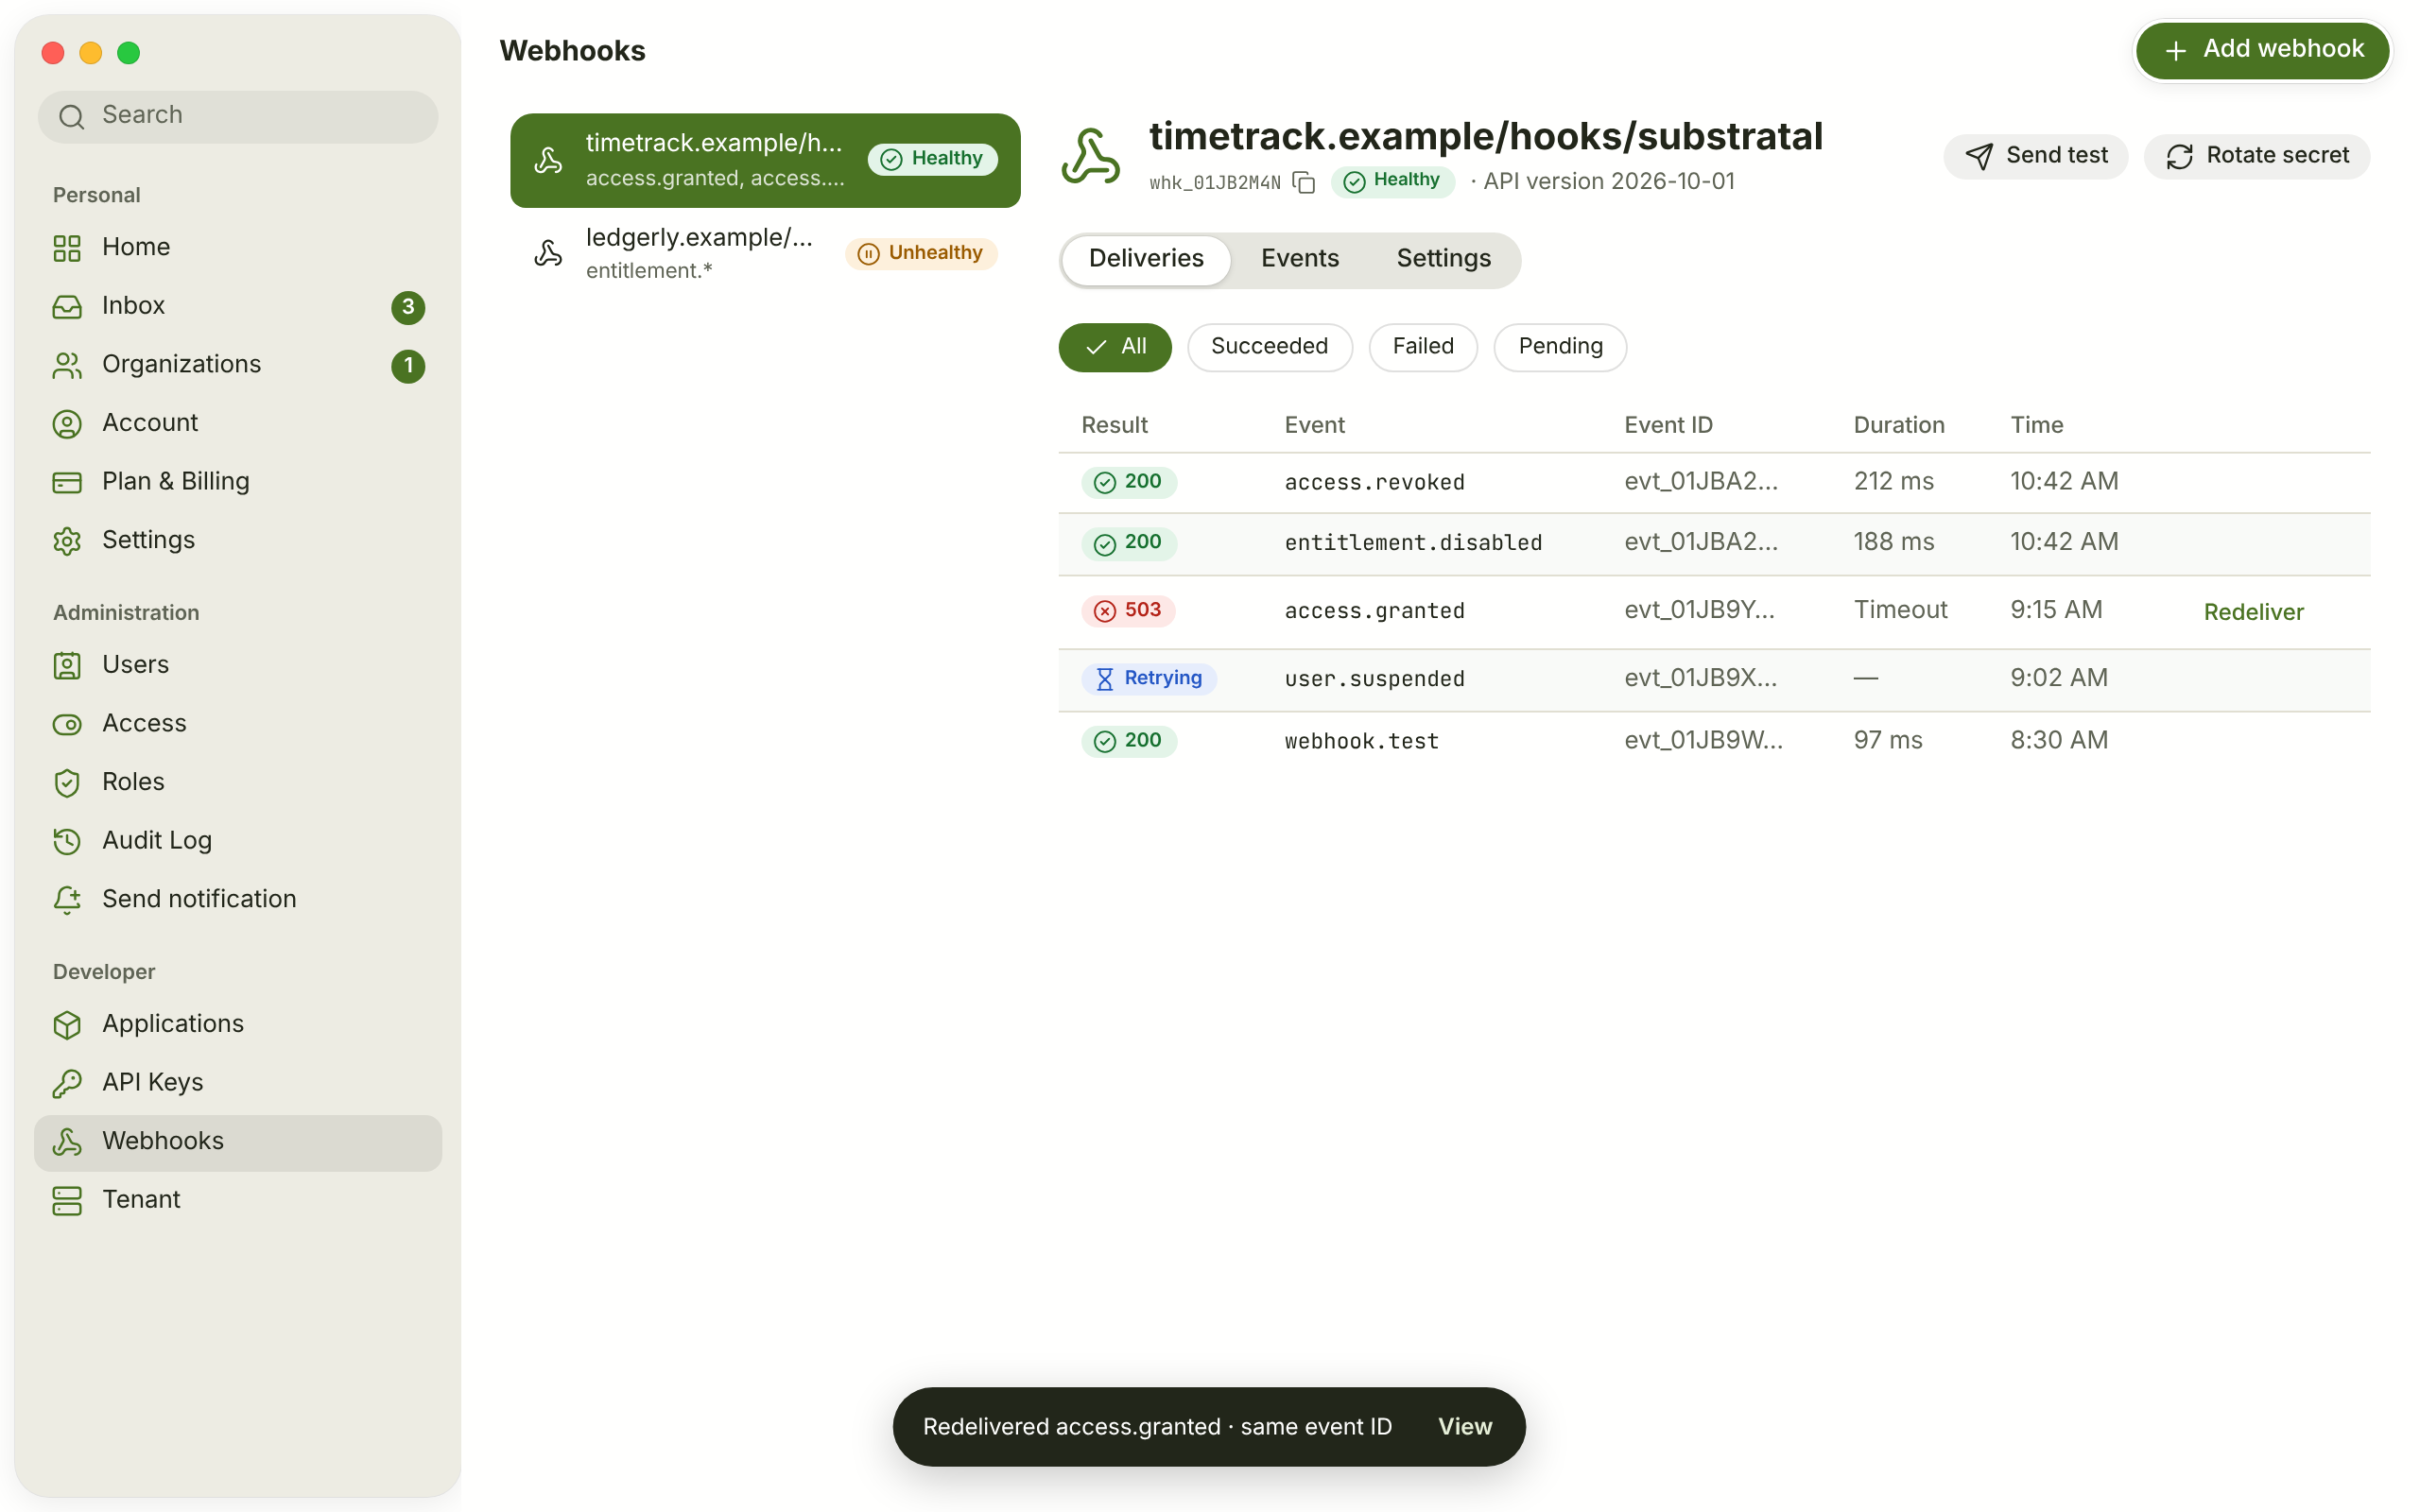Open Applications under Developer
Viewport: 2420px width, 1512px height.
[x=237, y=1024]
